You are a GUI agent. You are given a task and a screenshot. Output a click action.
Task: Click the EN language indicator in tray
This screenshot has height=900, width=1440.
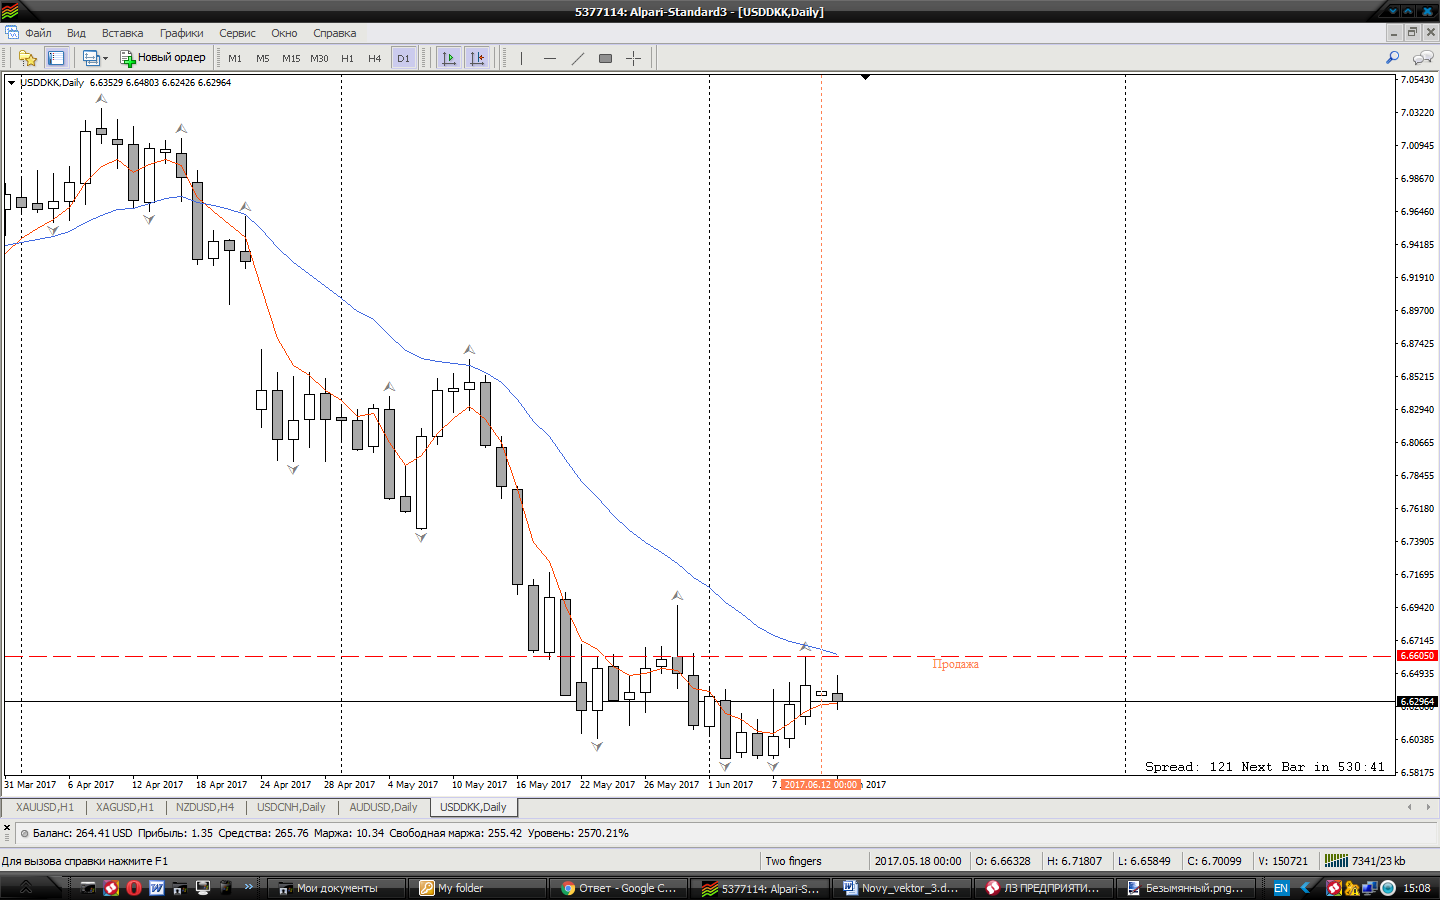1281,888
